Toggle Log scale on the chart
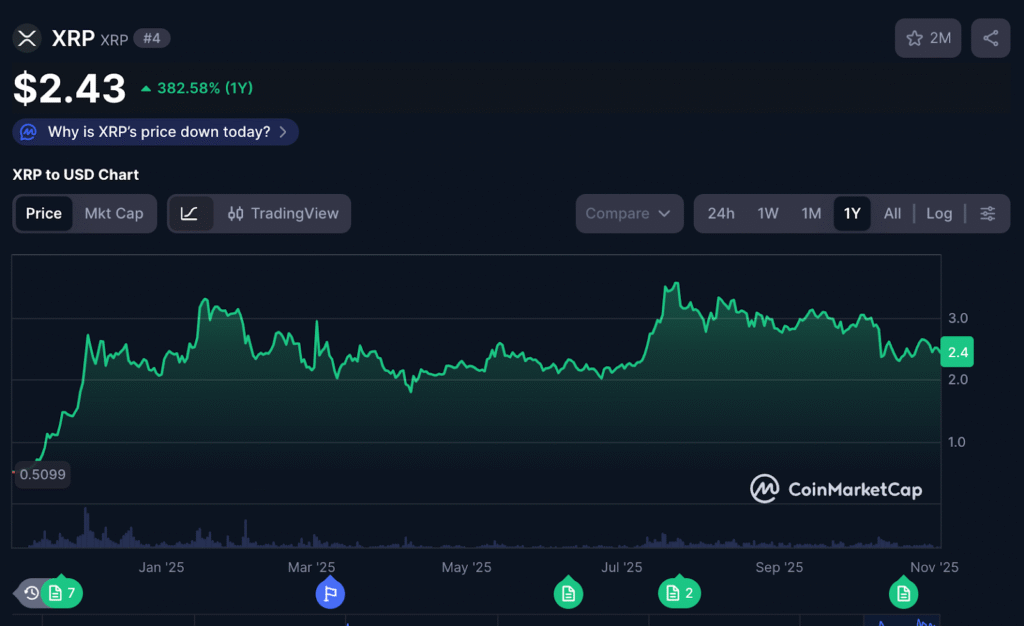The image size is (1024, 626). click(938, 213)
